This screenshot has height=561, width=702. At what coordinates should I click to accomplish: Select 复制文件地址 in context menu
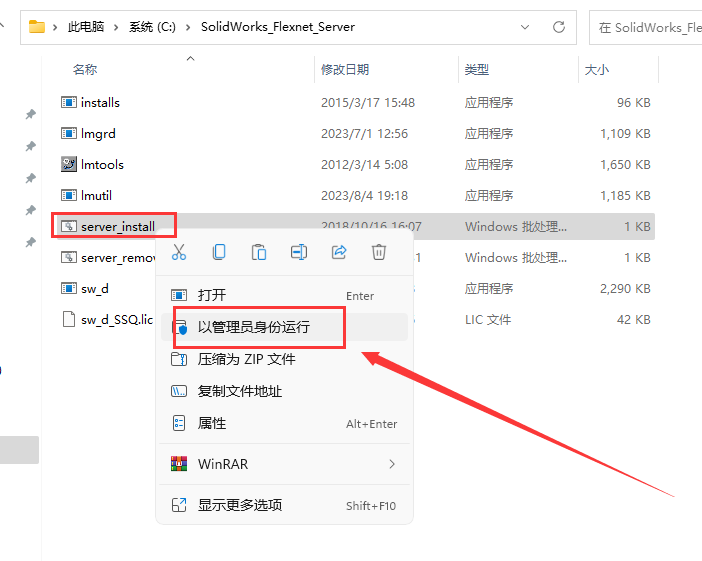click(x=240, y=391)
